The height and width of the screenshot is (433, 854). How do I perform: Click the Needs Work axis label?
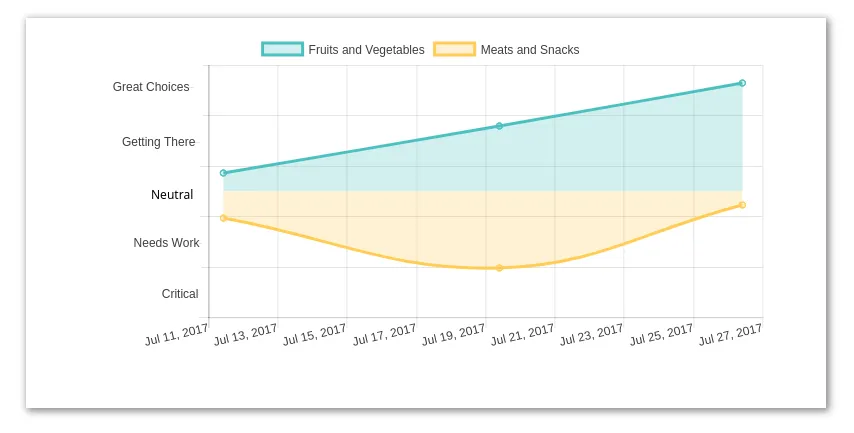166,243
